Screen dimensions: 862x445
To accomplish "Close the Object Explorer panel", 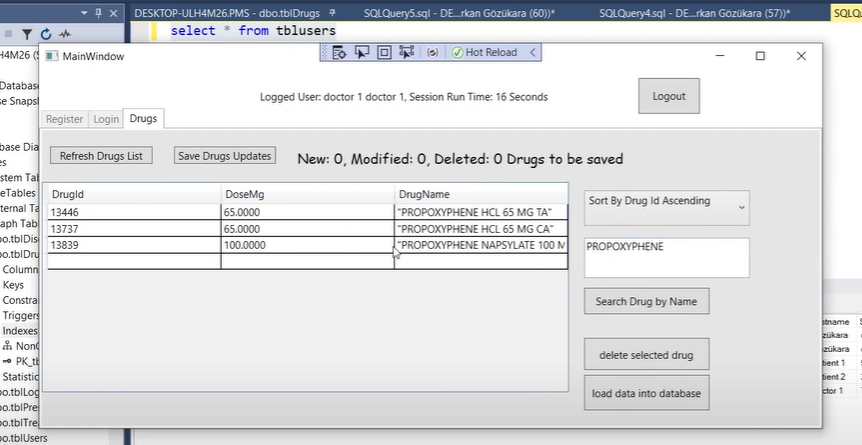I will [x=113, y=13].
